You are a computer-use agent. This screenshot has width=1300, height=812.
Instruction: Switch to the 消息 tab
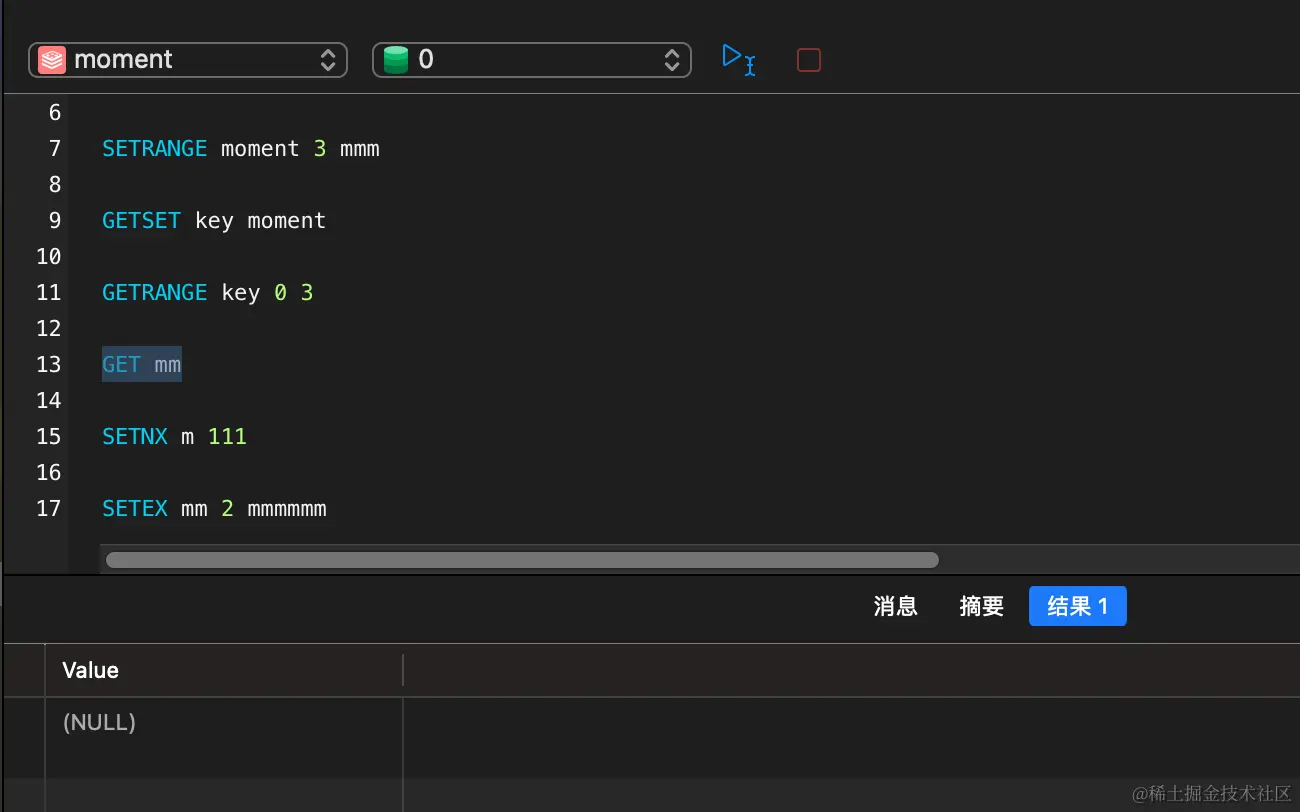895,606
